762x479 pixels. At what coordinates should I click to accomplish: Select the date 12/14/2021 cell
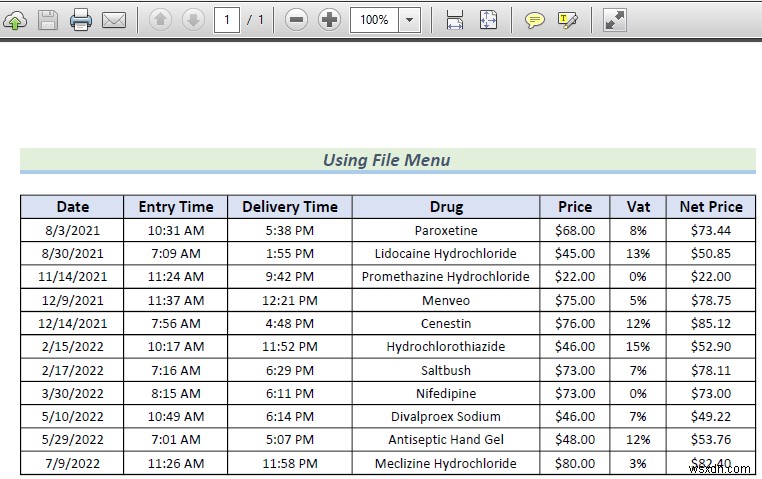(72, 324)
